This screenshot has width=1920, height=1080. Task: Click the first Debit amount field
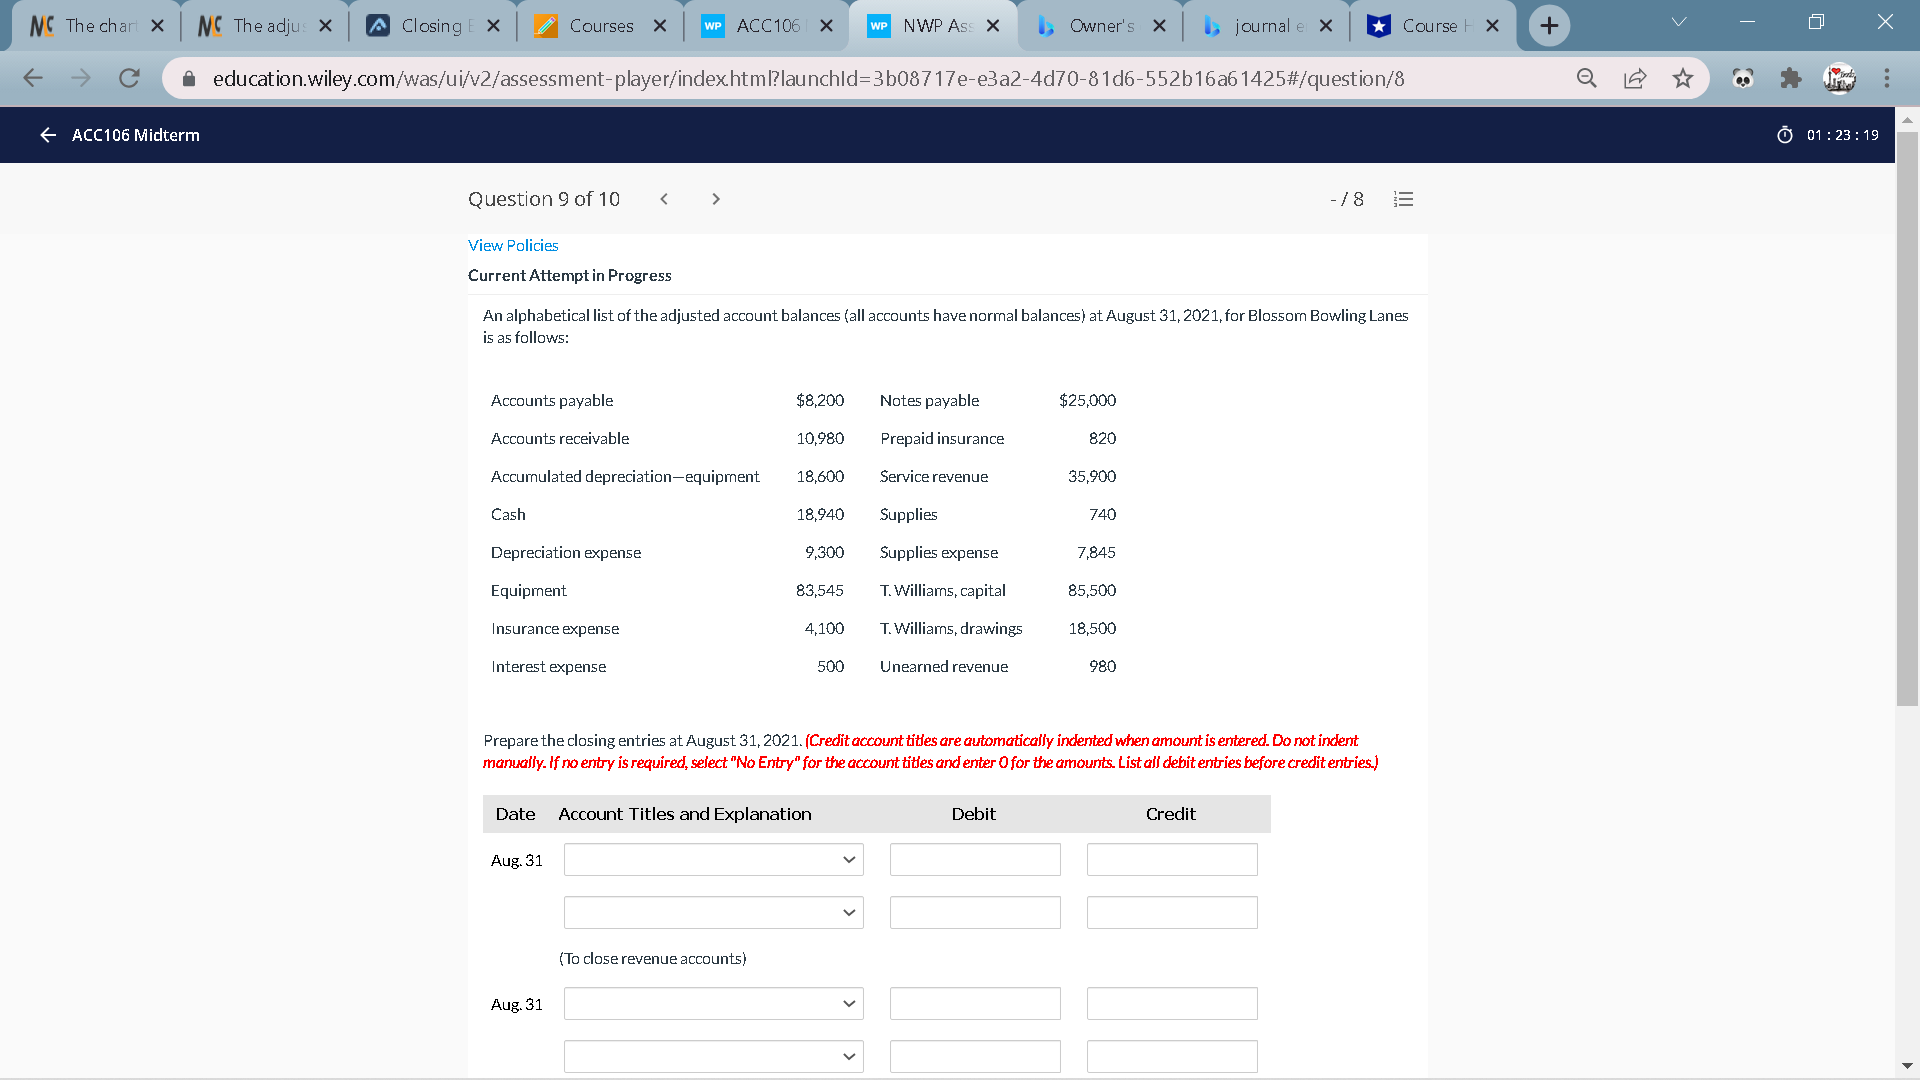pos(975,860)
